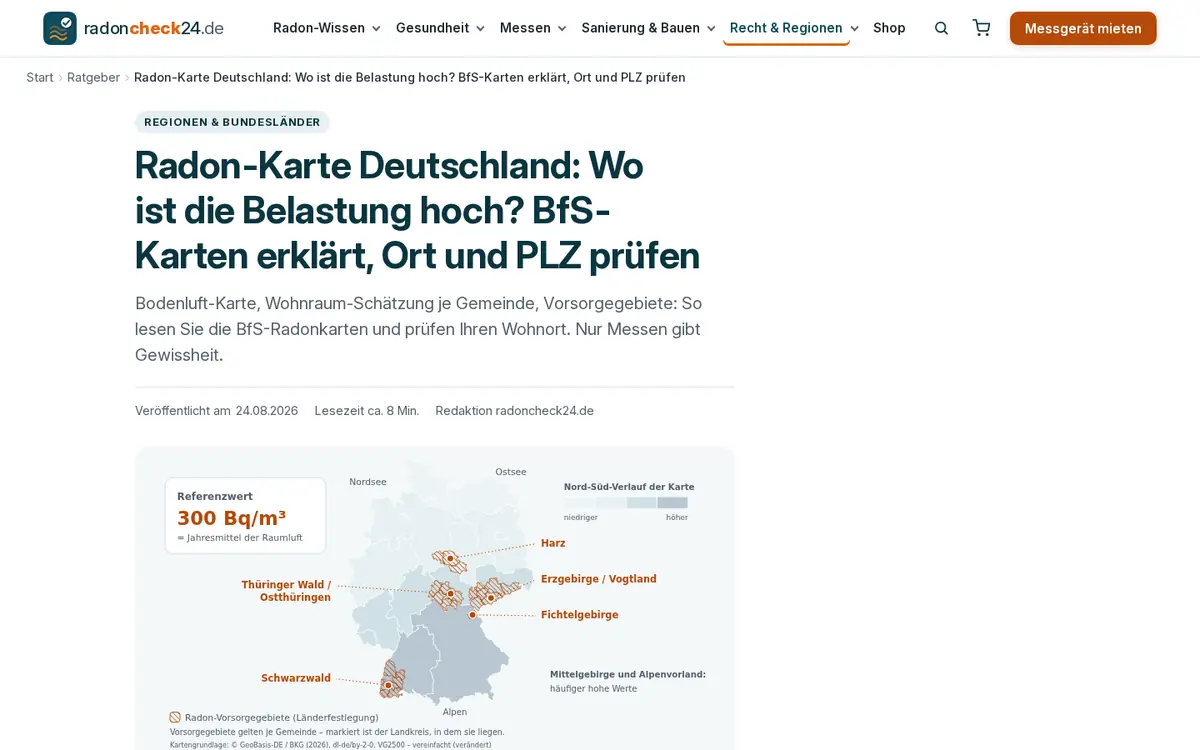The width and height of the screenshot is (1200, 750).
Task: Click the darkest 'höher' legend swatch
Action: pos(672,503)
